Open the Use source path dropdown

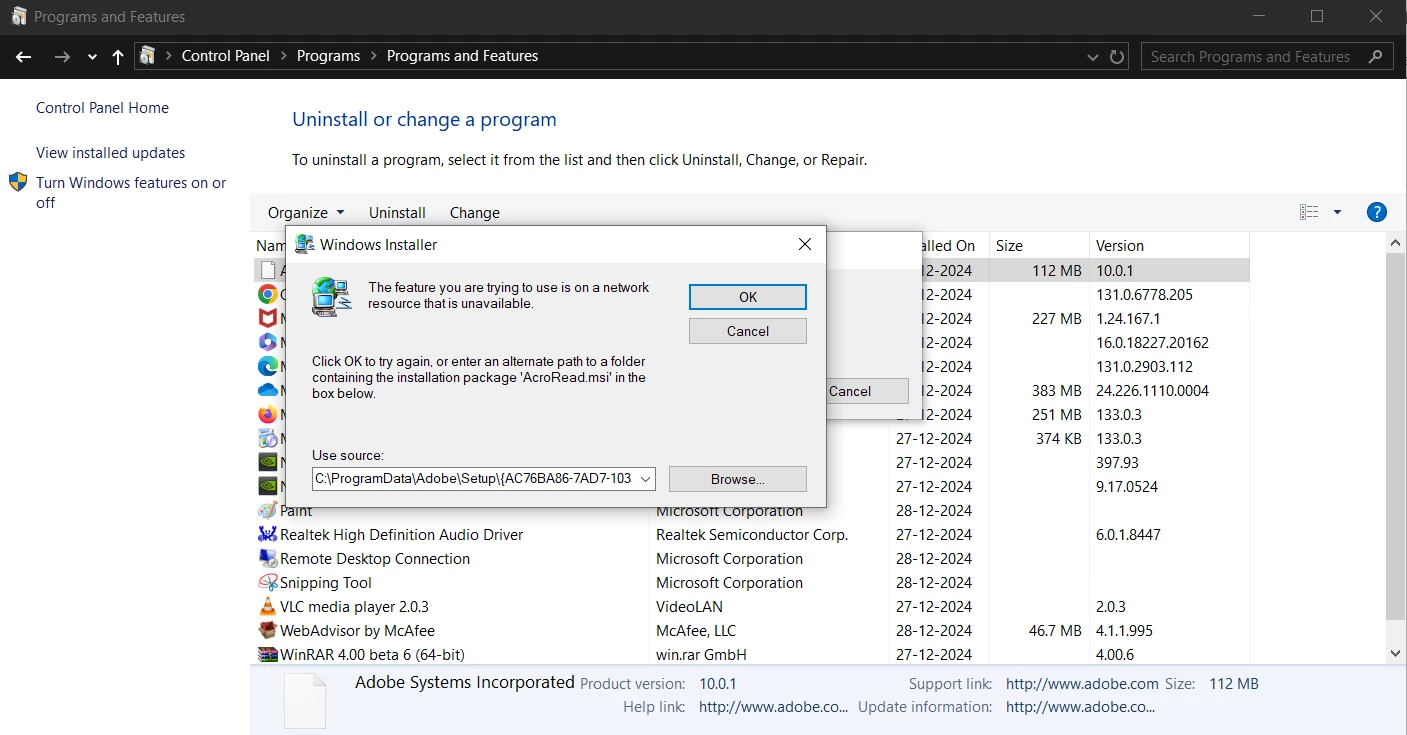coord(645,479)
